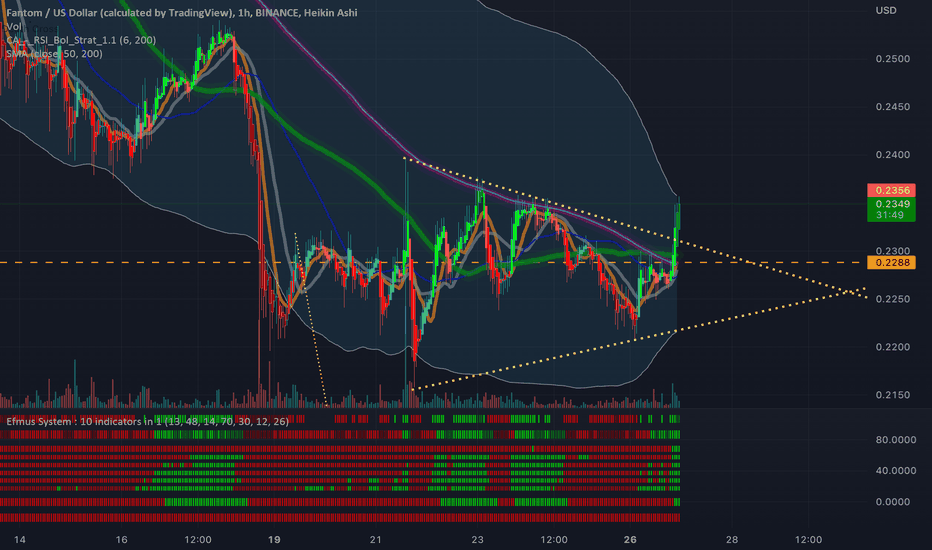The image size is (932, 550).
Task: Click the bold 26 date label on the time axis
Action: pyautogui.click(x=630, y=540)
